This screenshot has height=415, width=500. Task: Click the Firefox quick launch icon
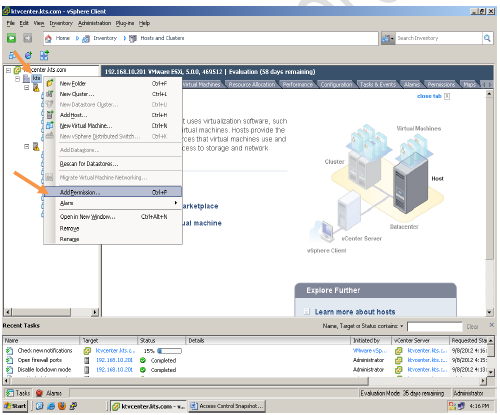point(62,406)
